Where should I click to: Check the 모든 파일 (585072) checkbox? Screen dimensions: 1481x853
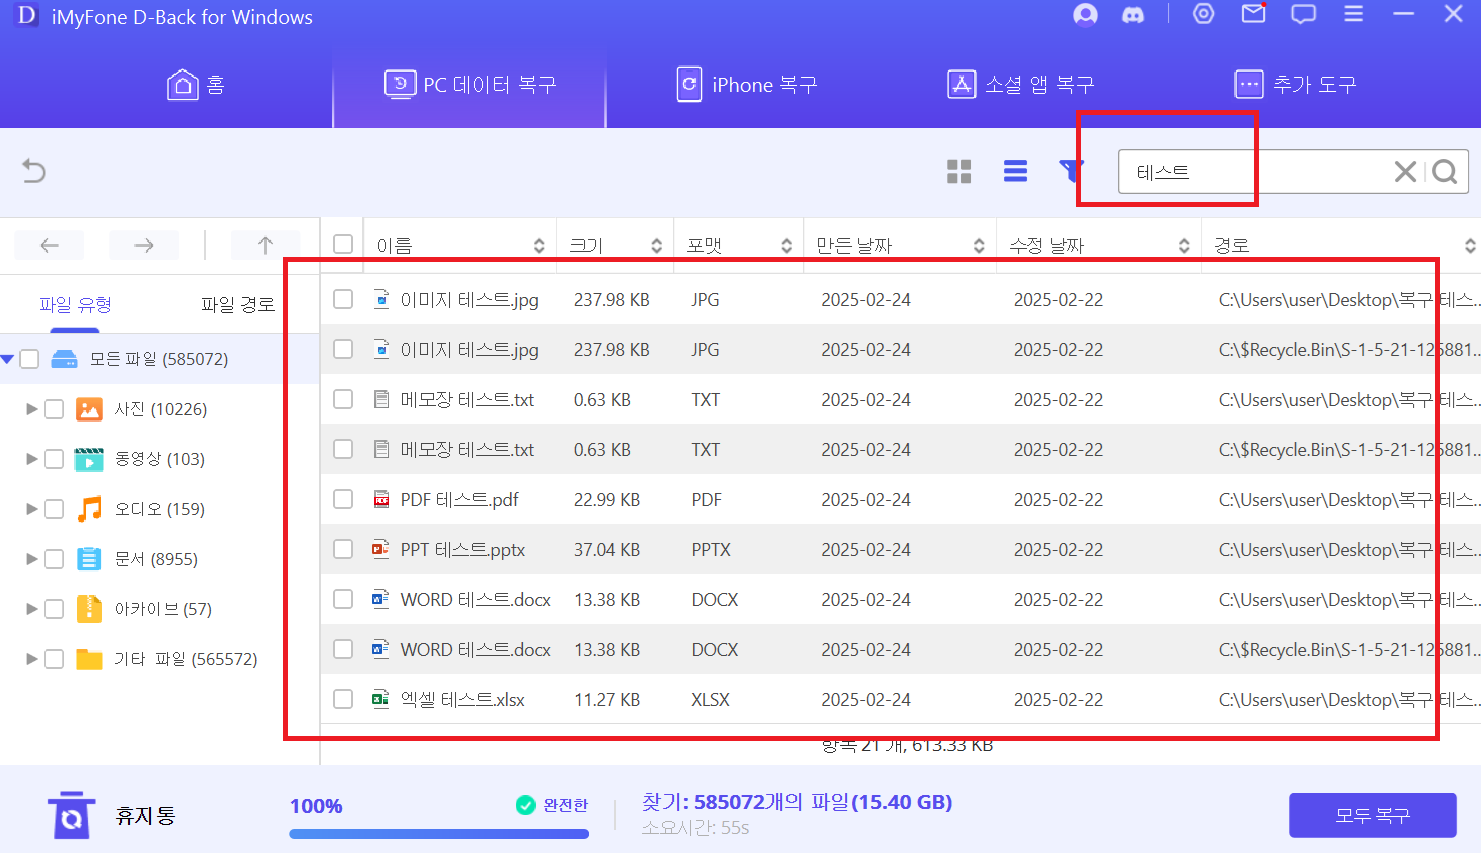(x=29, y=359)
